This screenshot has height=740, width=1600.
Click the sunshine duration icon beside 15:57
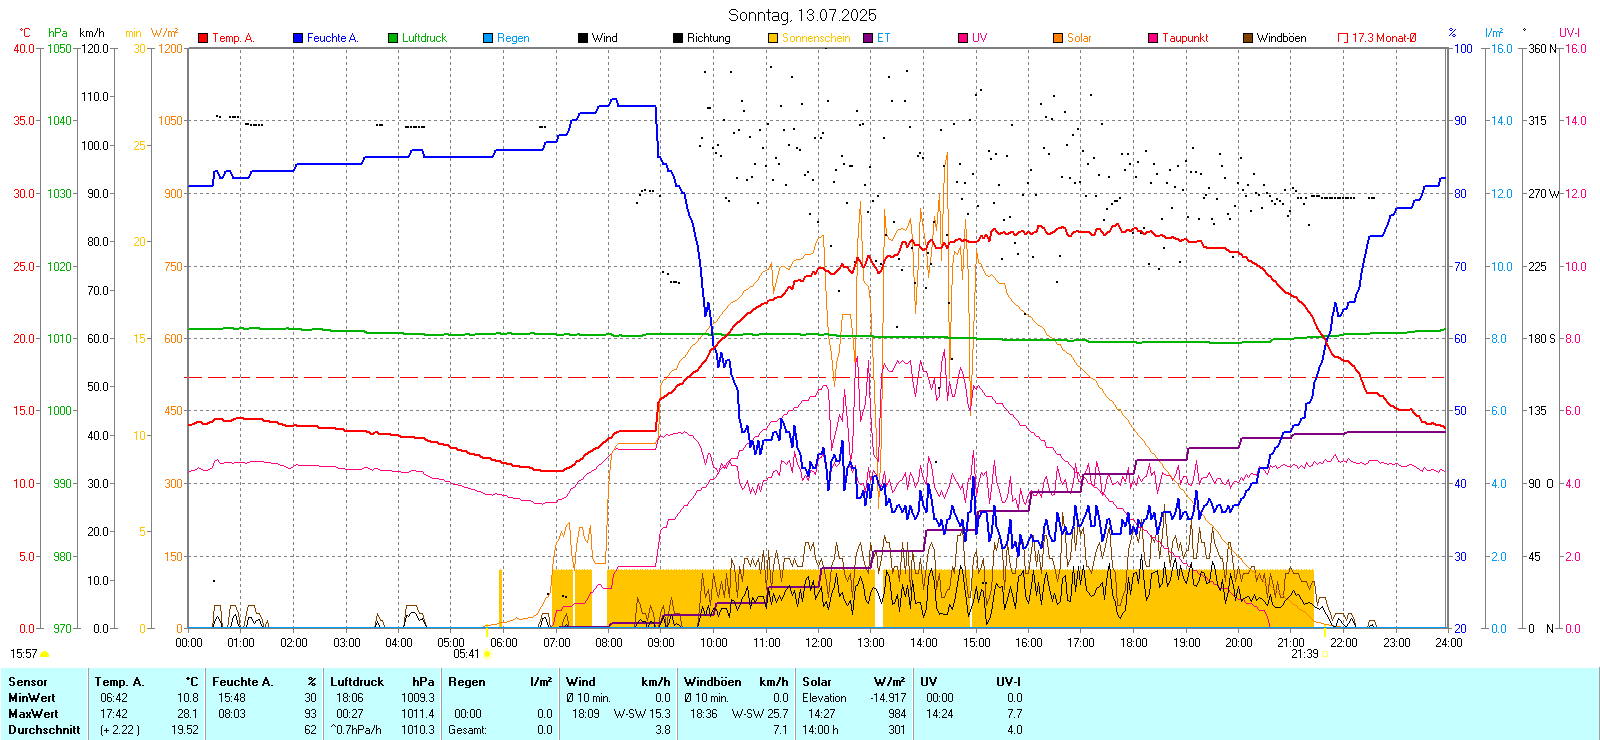[x=44, y=654]
